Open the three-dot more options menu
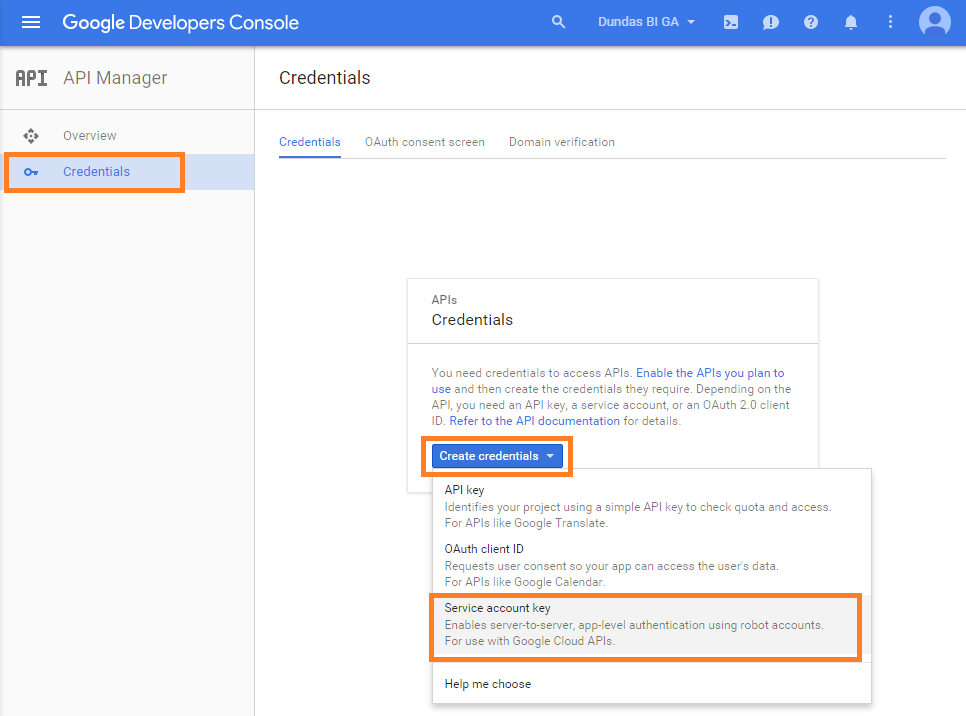966x716 pixels. pos(891,22)
